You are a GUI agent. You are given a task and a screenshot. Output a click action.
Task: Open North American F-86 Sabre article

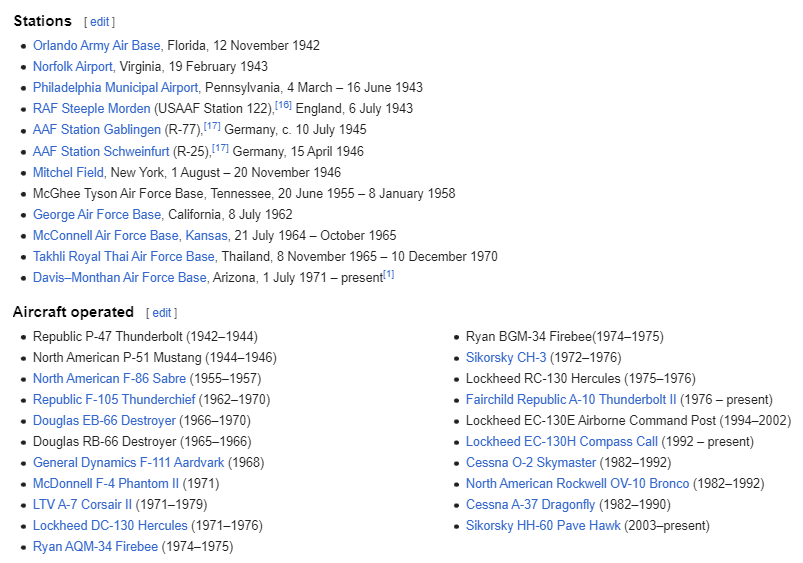tap(109, 379)
